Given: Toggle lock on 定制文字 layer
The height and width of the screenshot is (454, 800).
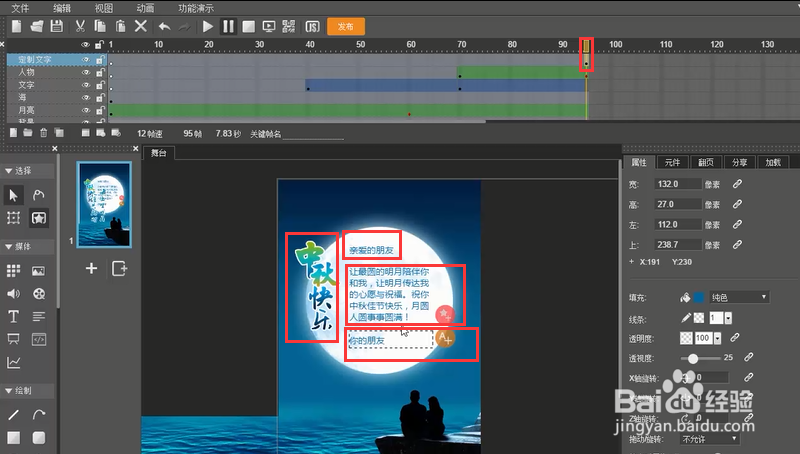Looking at the screenshot, I should point(100,60).
